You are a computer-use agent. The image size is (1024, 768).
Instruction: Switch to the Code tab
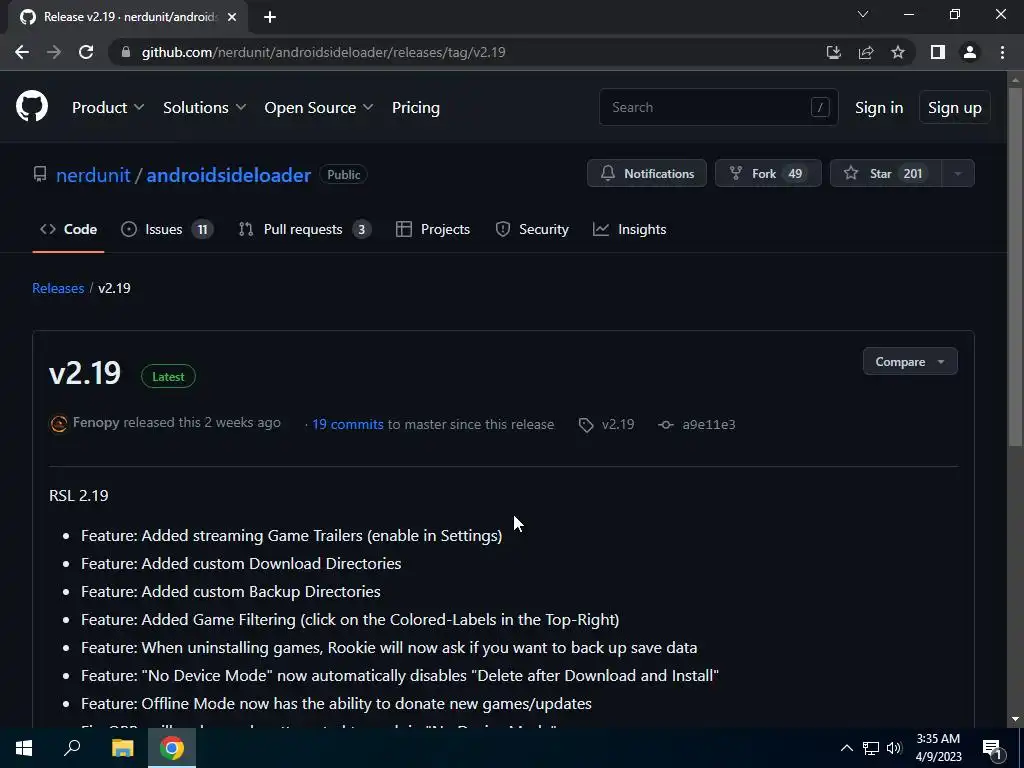coord(69,229)
